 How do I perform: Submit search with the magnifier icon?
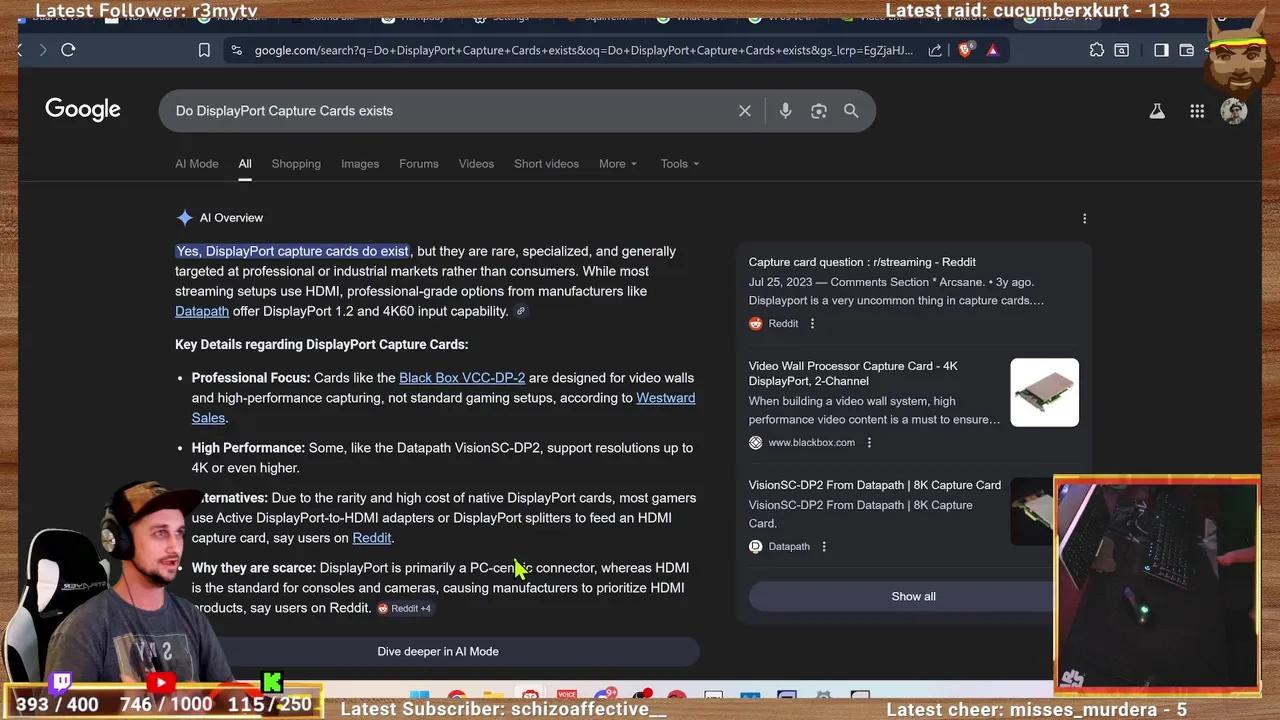pos(851,111)
